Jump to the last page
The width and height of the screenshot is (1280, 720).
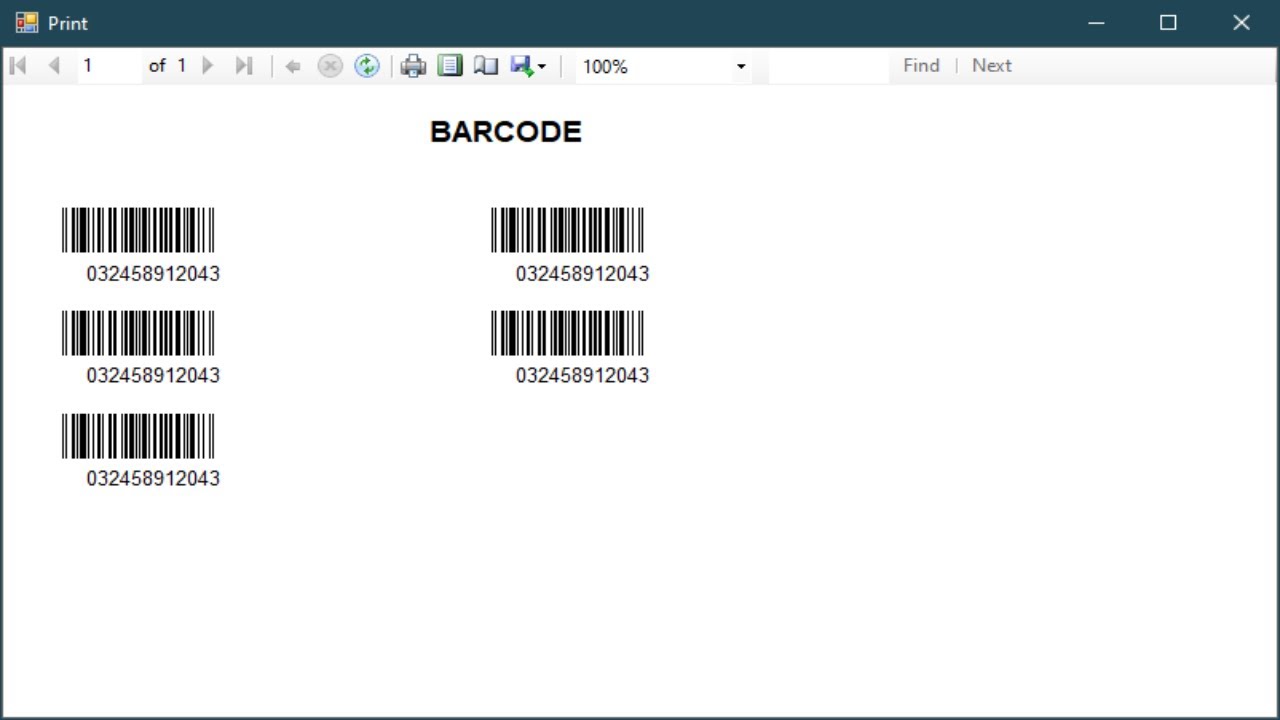pyautogui.click(x=243, y=66)
